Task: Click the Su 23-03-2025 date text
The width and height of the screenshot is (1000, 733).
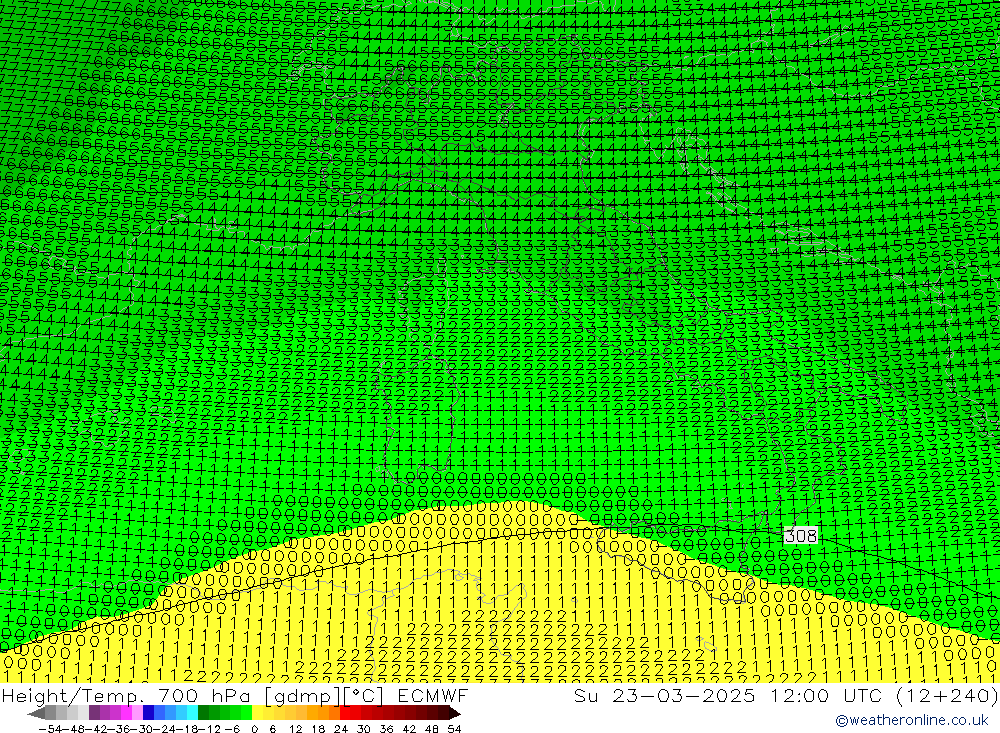Action: coord(664,695)
